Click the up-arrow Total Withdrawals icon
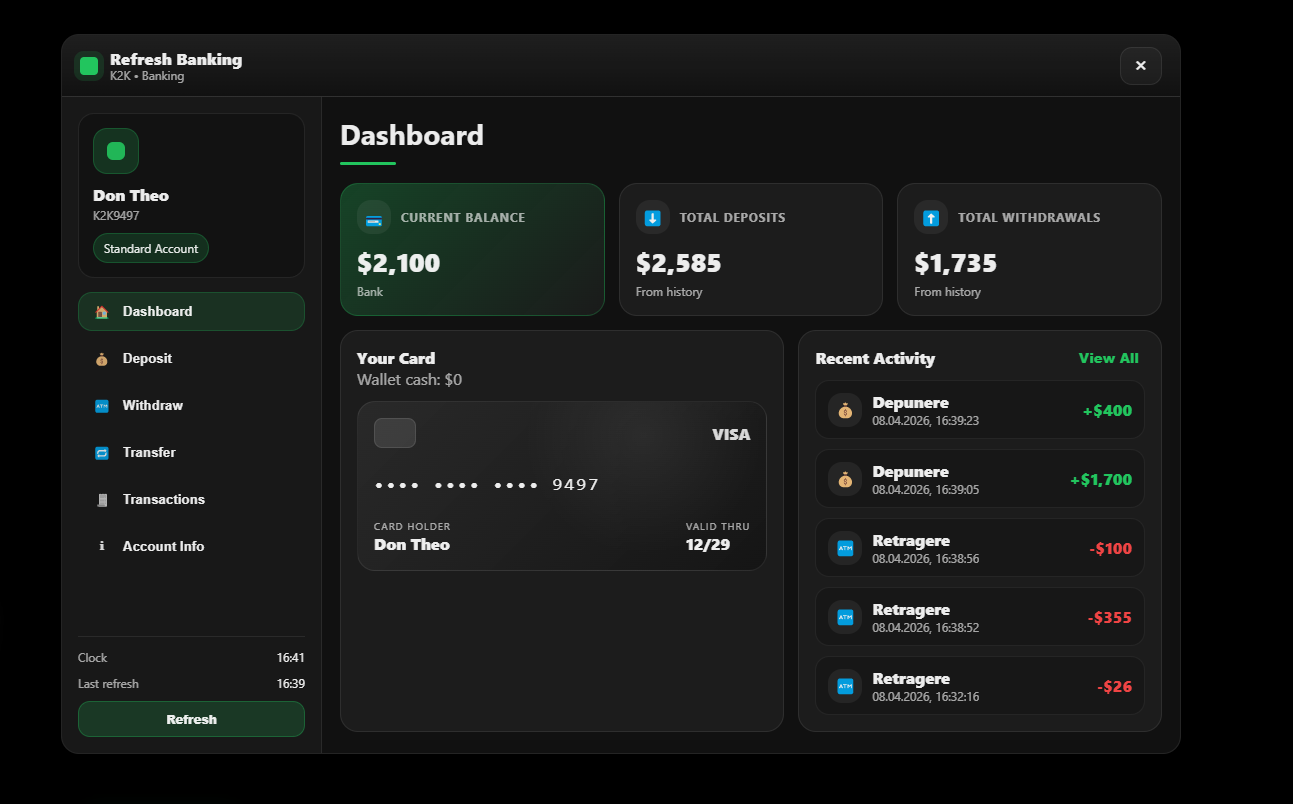The height and width of the screenshot is (804, 1293). pos(931,218)
